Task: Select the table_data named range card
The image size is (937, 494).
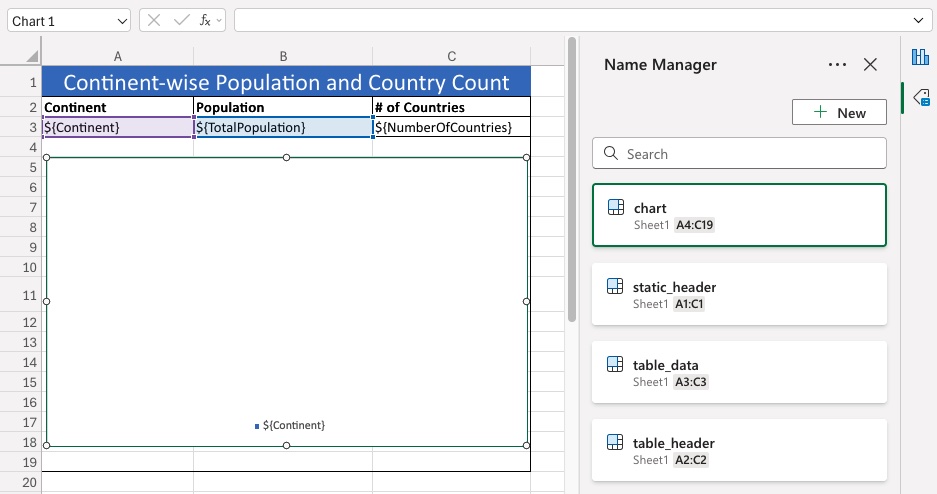Action: click(739, 372)
